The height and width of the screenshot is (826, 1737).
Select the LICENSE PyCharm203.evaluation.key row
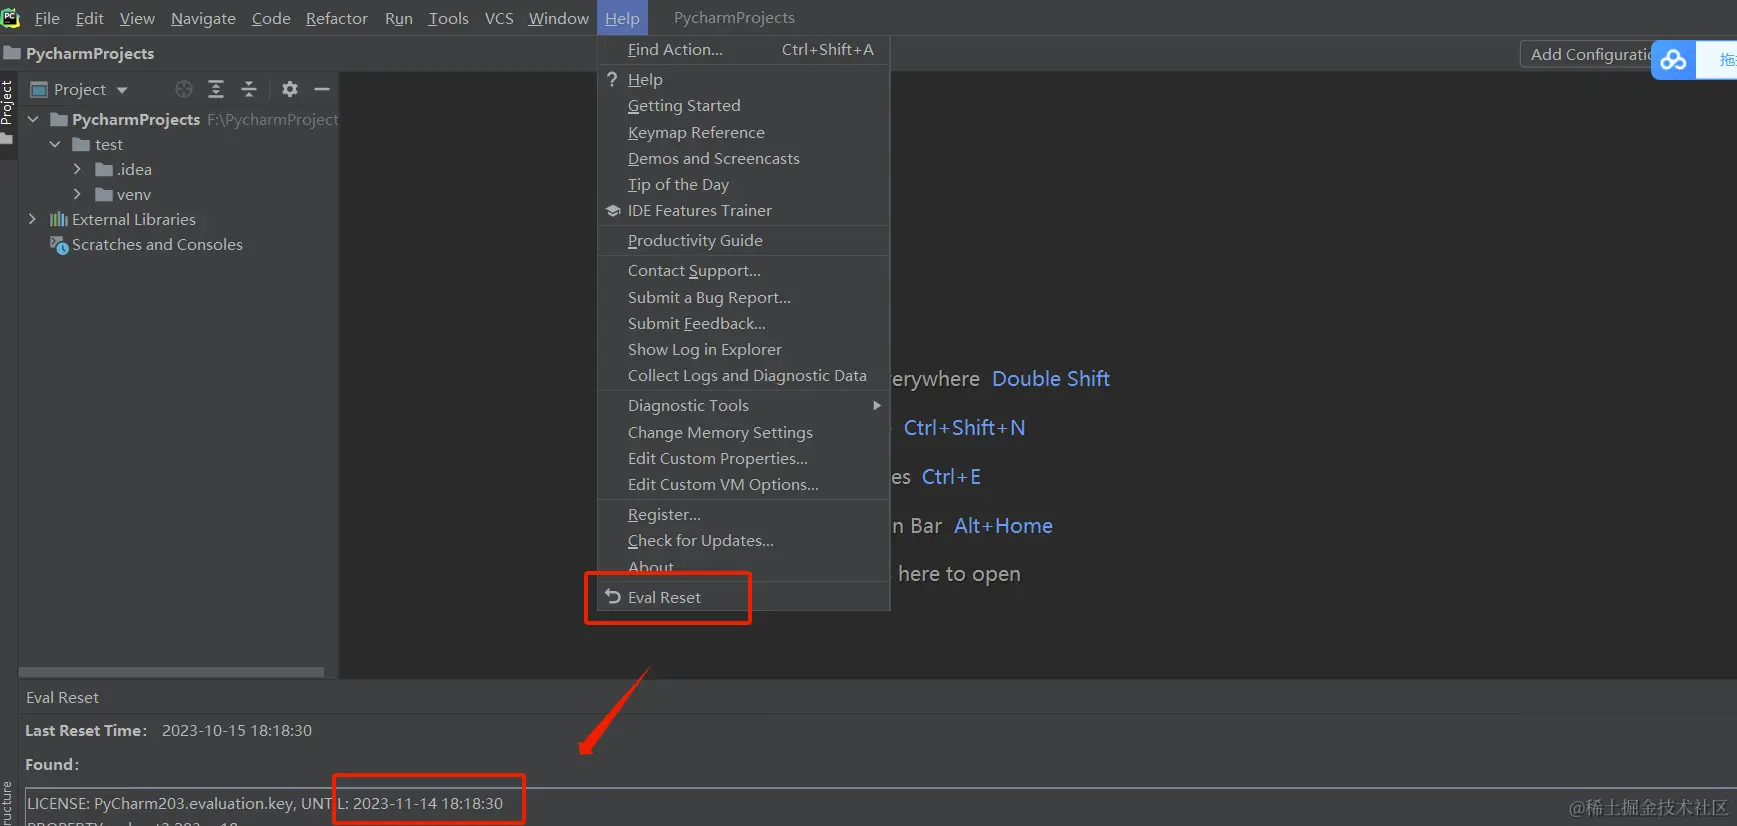pyautogui.click(x=880, y=803)
